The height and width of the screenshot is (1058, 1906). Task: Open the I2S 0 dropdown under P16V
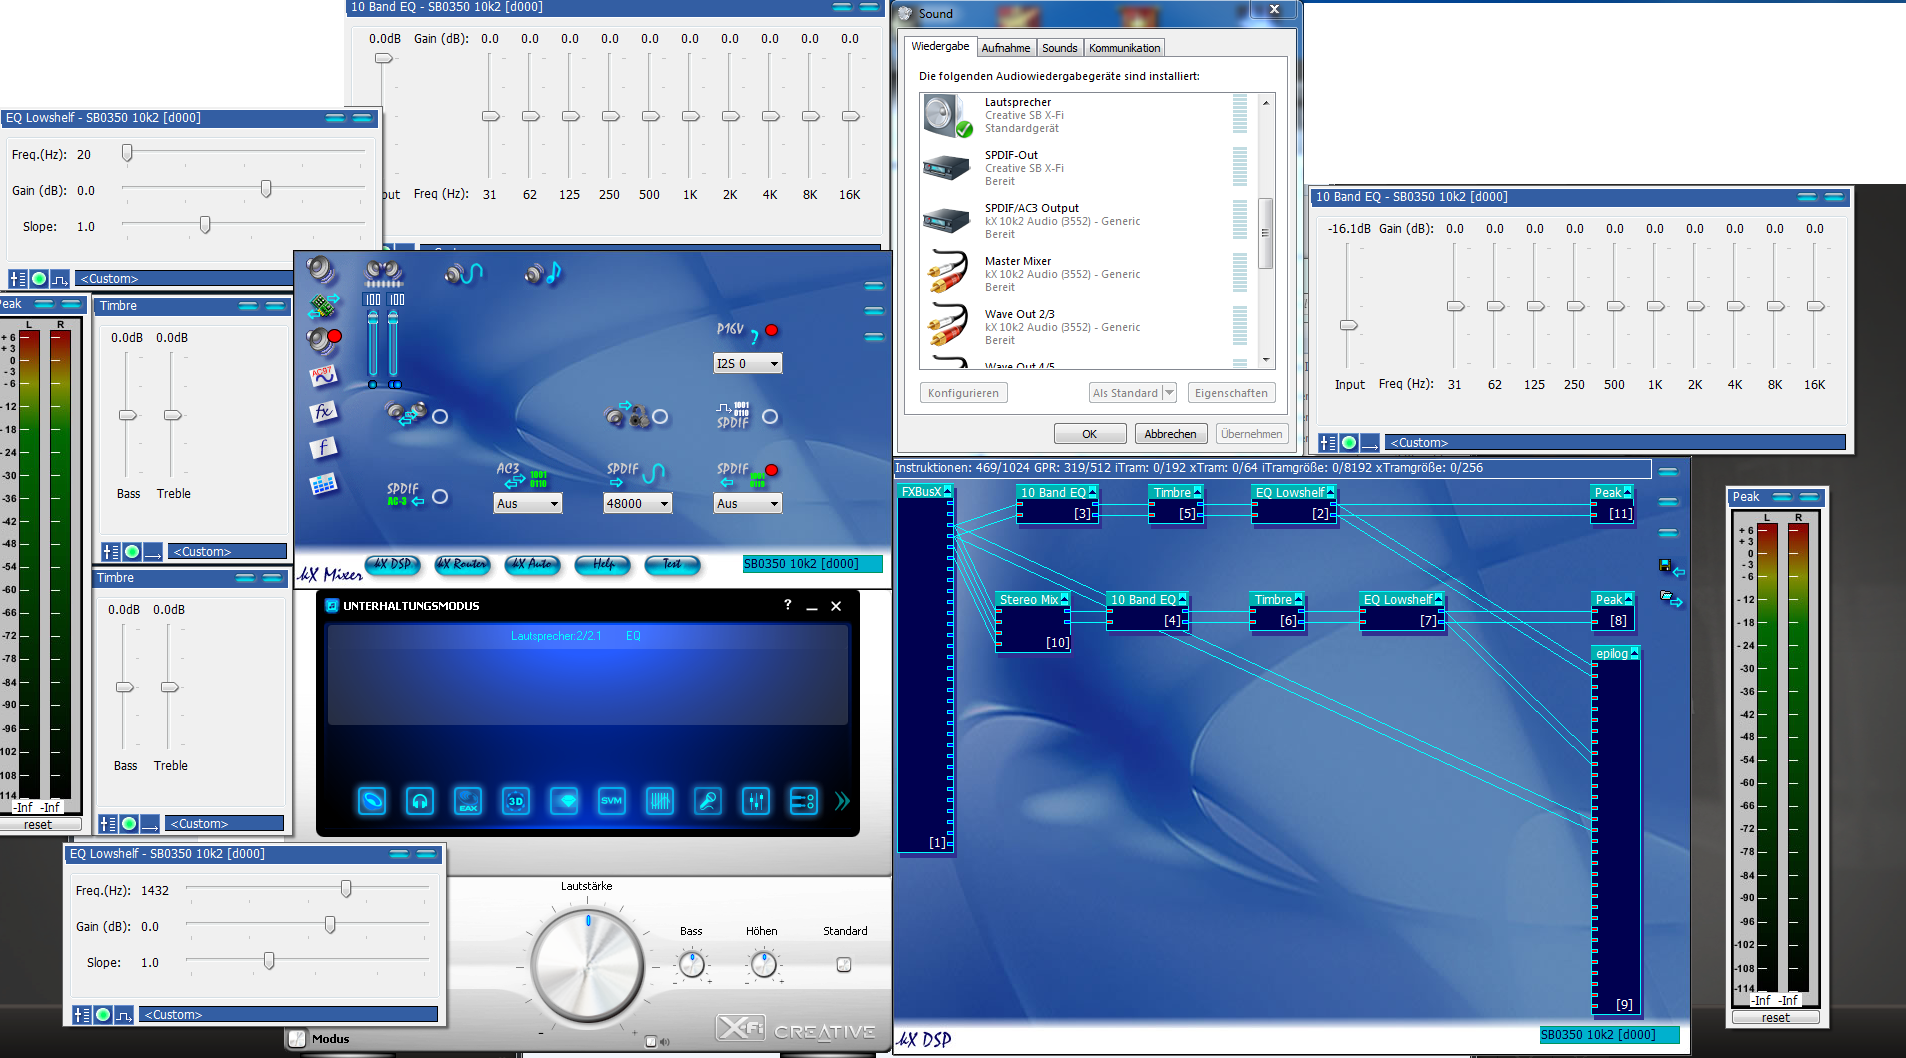tap(748, 364)
